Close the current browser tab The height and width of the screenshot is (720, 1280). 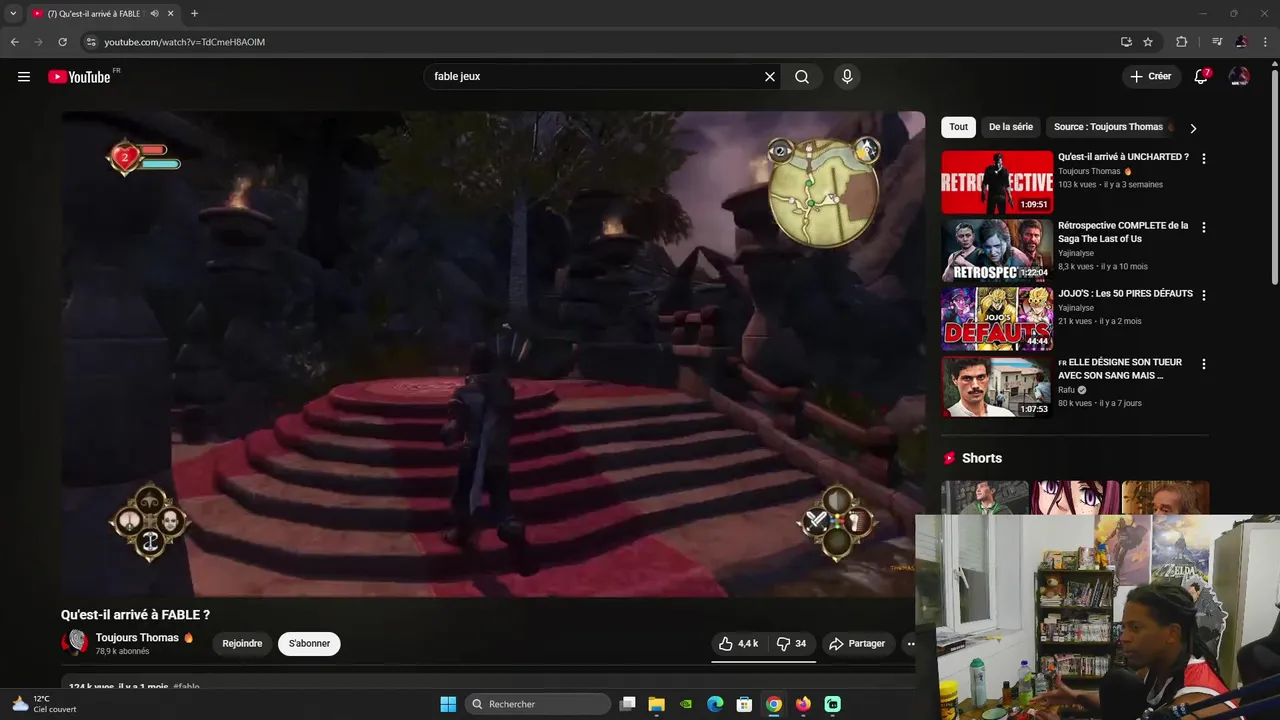pos(171,14)
